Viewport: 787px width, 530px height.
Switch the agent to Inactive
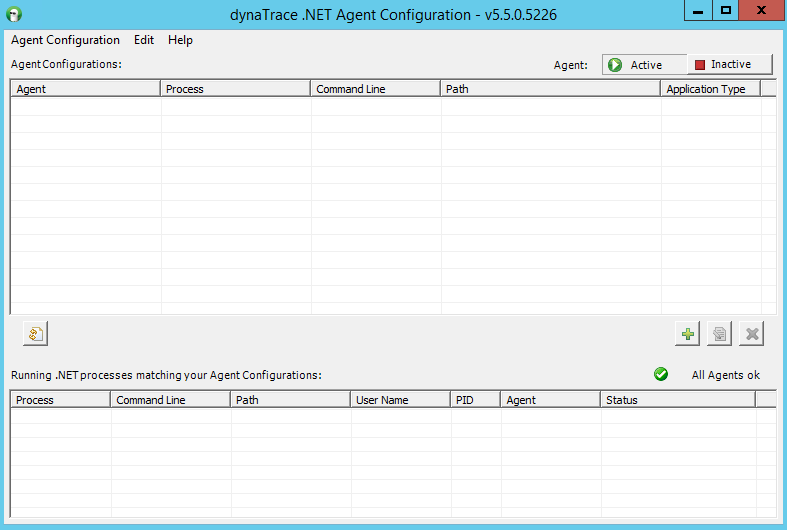tap(730, 64)
